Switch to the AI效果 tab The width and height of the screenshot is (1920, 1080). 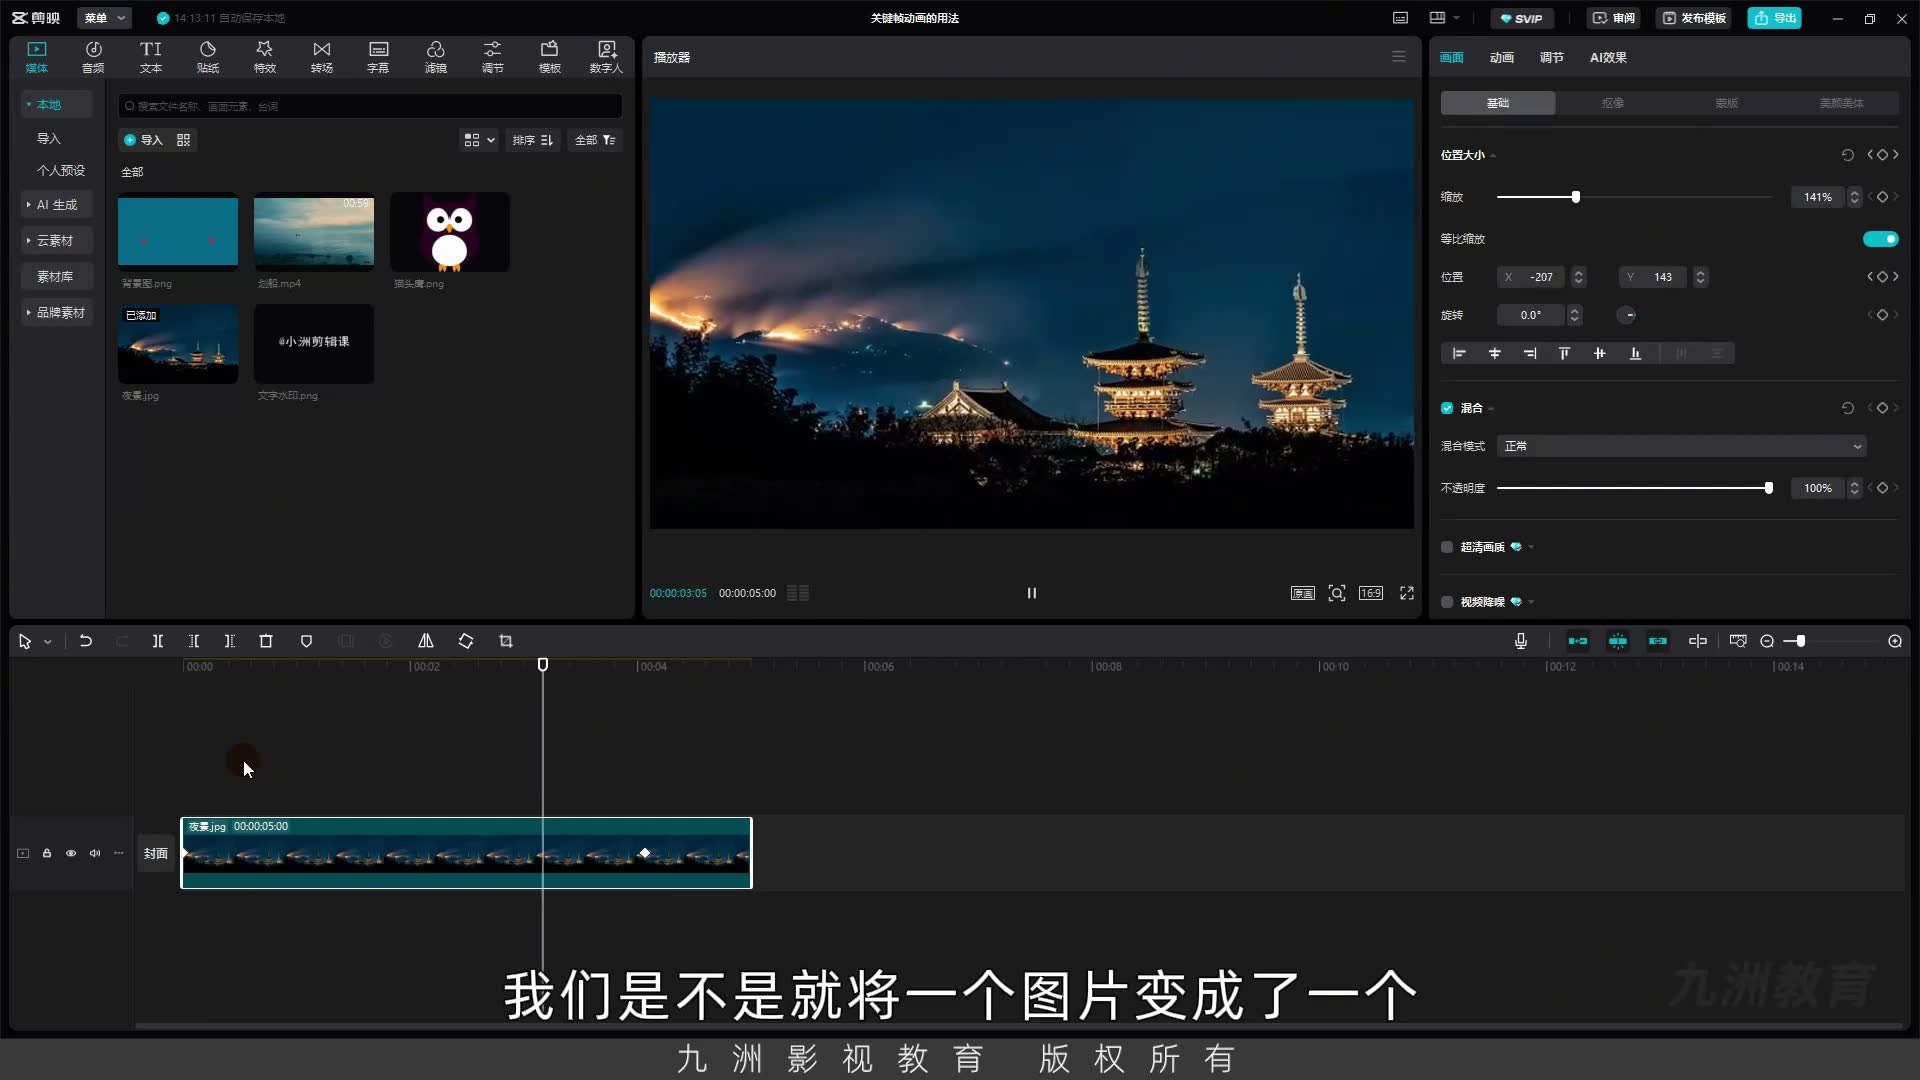coord(1608,57)
